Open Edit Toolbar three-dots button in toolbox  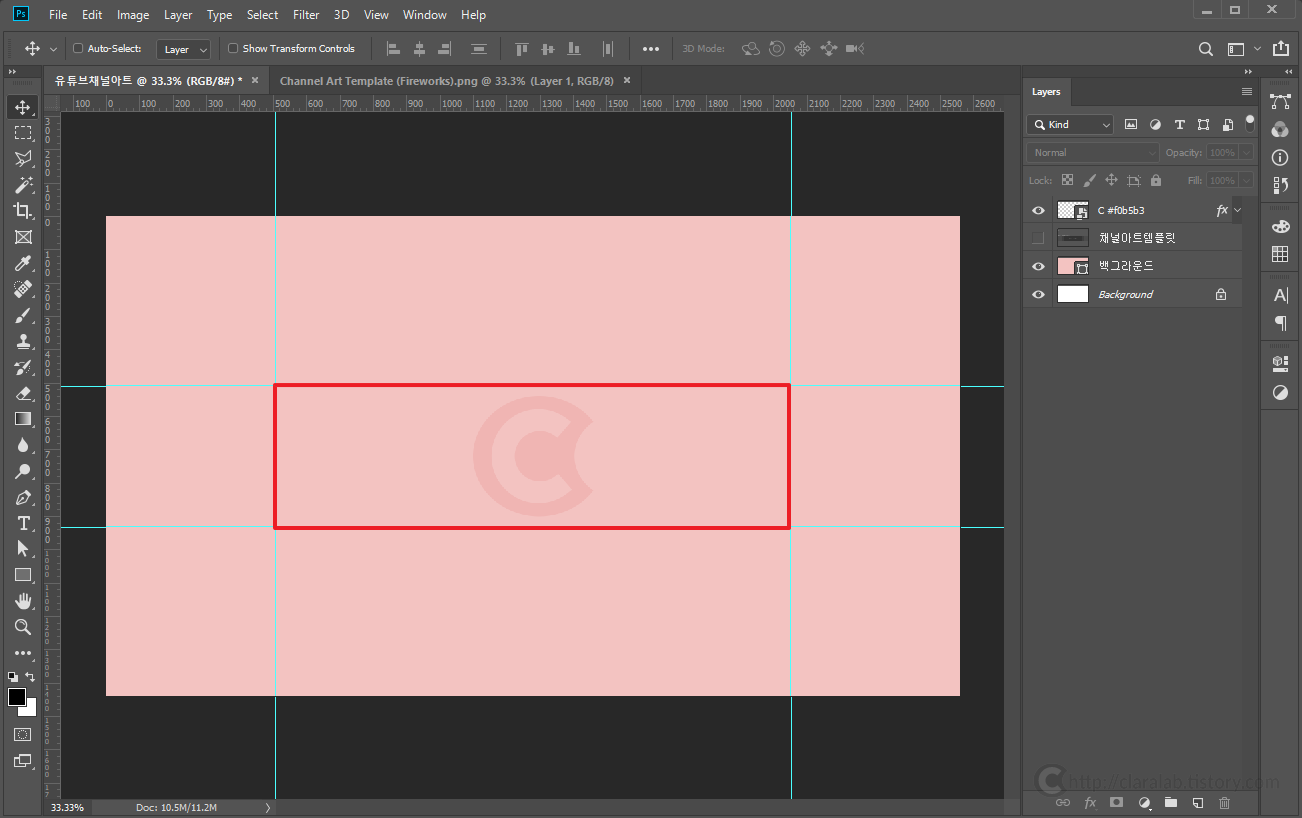click(23, 653)
